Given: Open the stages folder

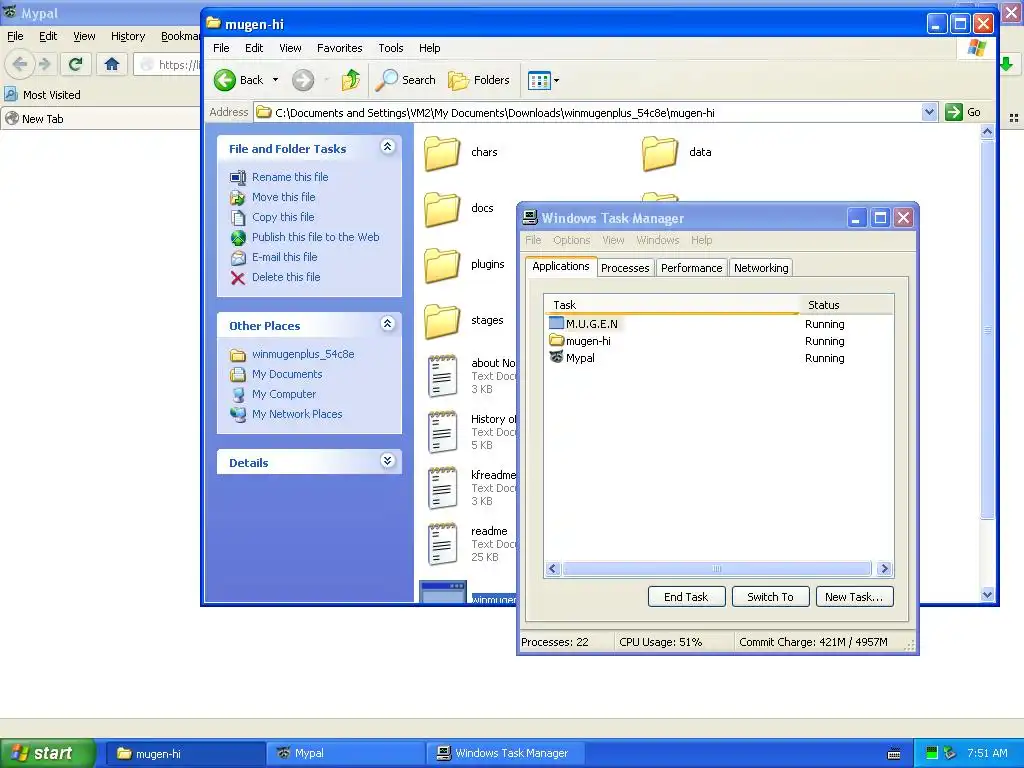Looking at the screenshot, I should click(x=442, y=321).
